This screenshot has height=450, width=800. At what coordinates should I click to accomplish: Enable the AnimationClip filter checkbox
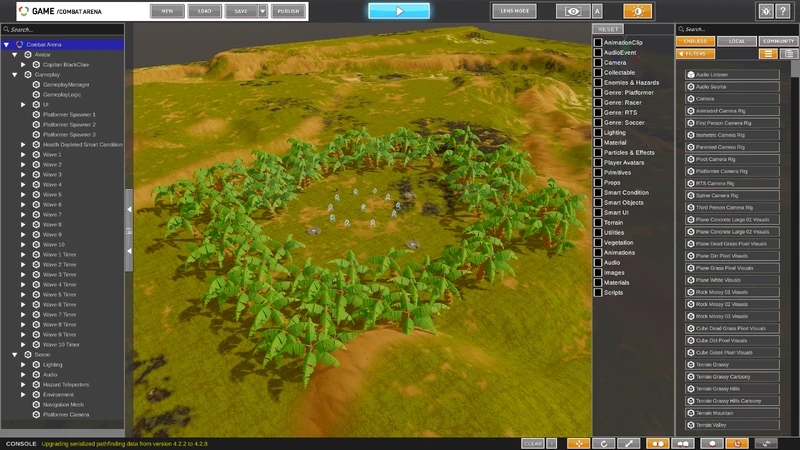click(598, 42)
